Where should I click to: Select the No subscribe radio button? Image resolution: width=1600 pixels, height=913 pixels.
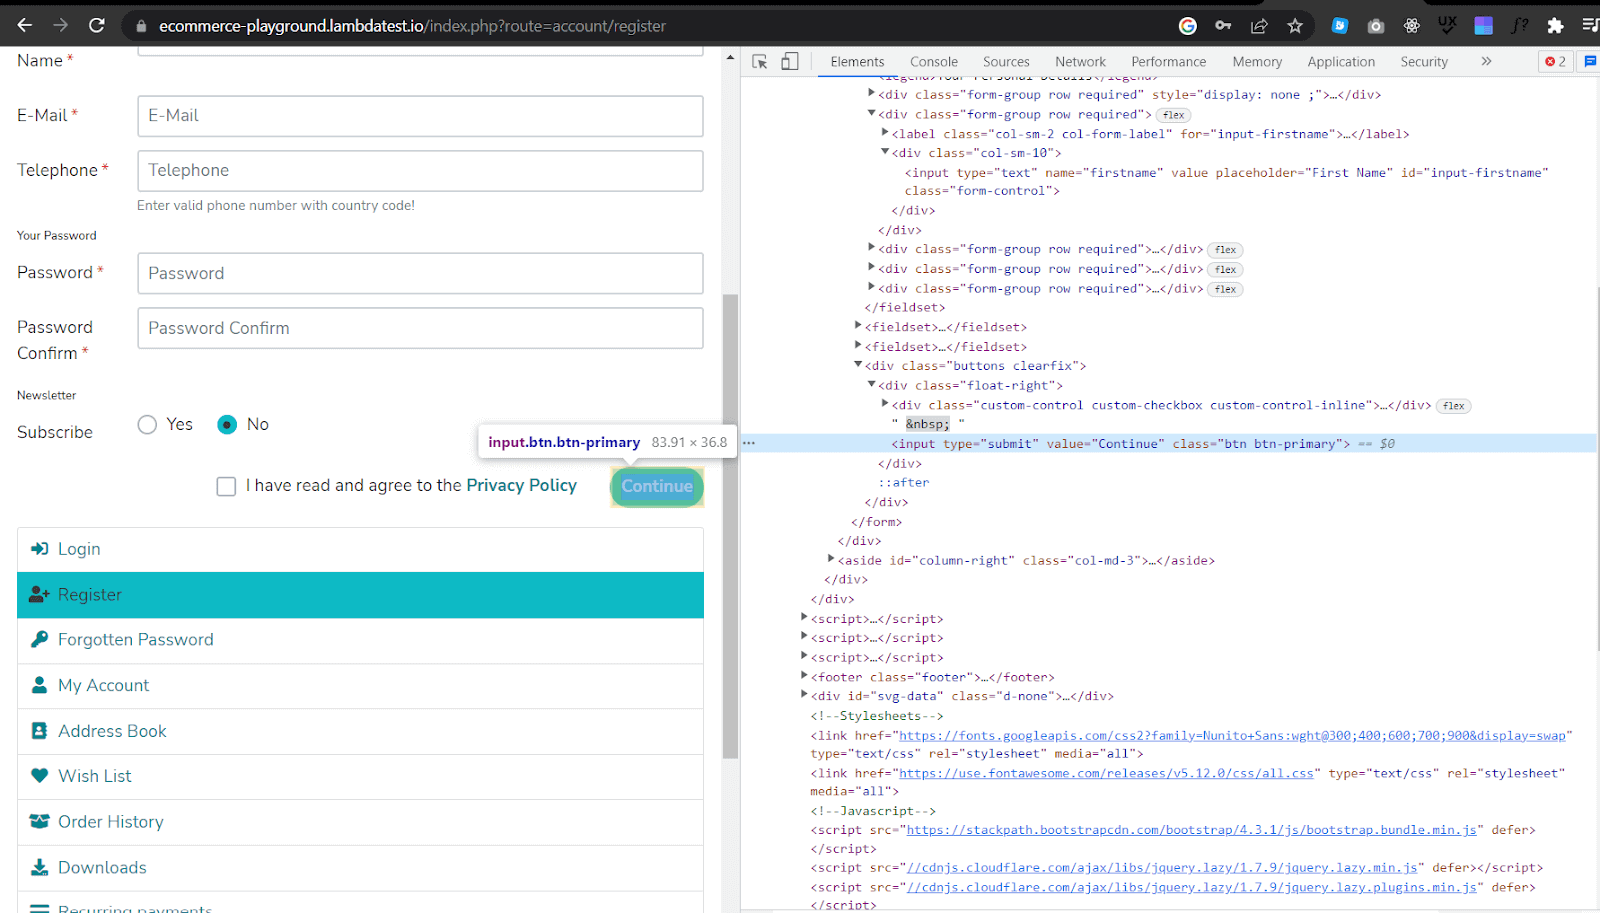227,424
